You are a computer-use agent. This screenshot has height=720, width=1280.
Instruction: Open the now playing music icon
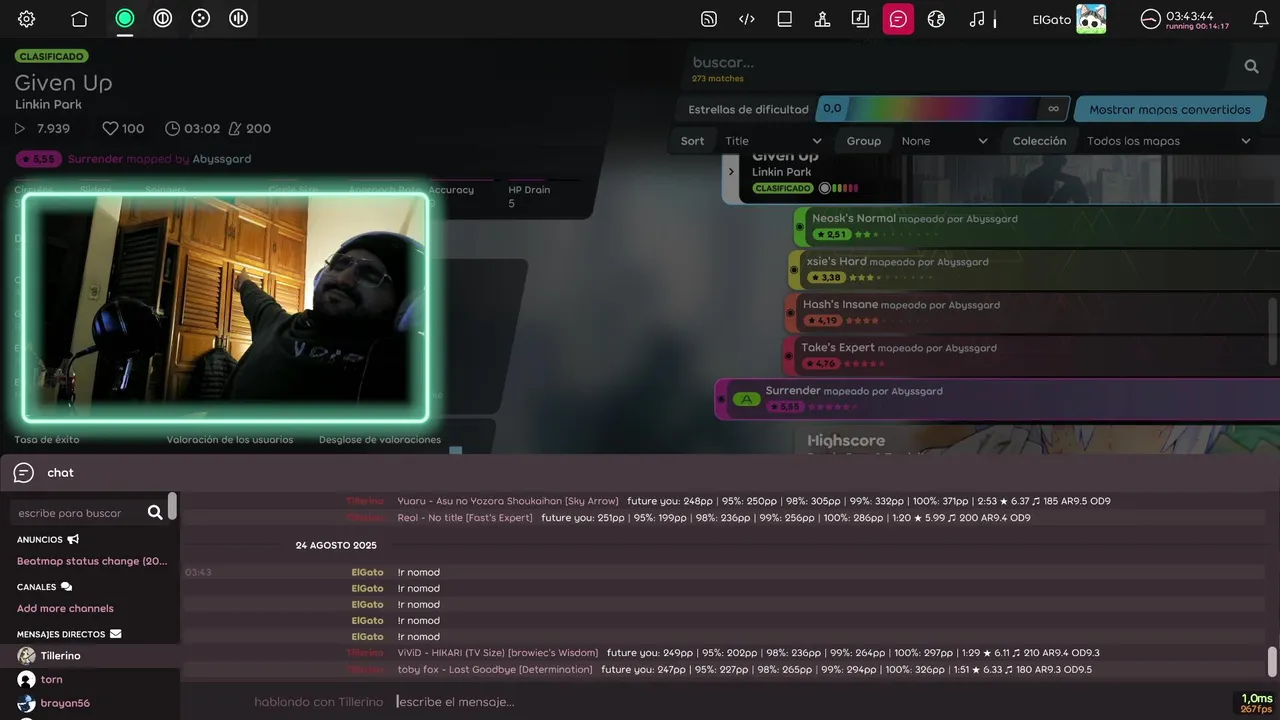point(977,19)
